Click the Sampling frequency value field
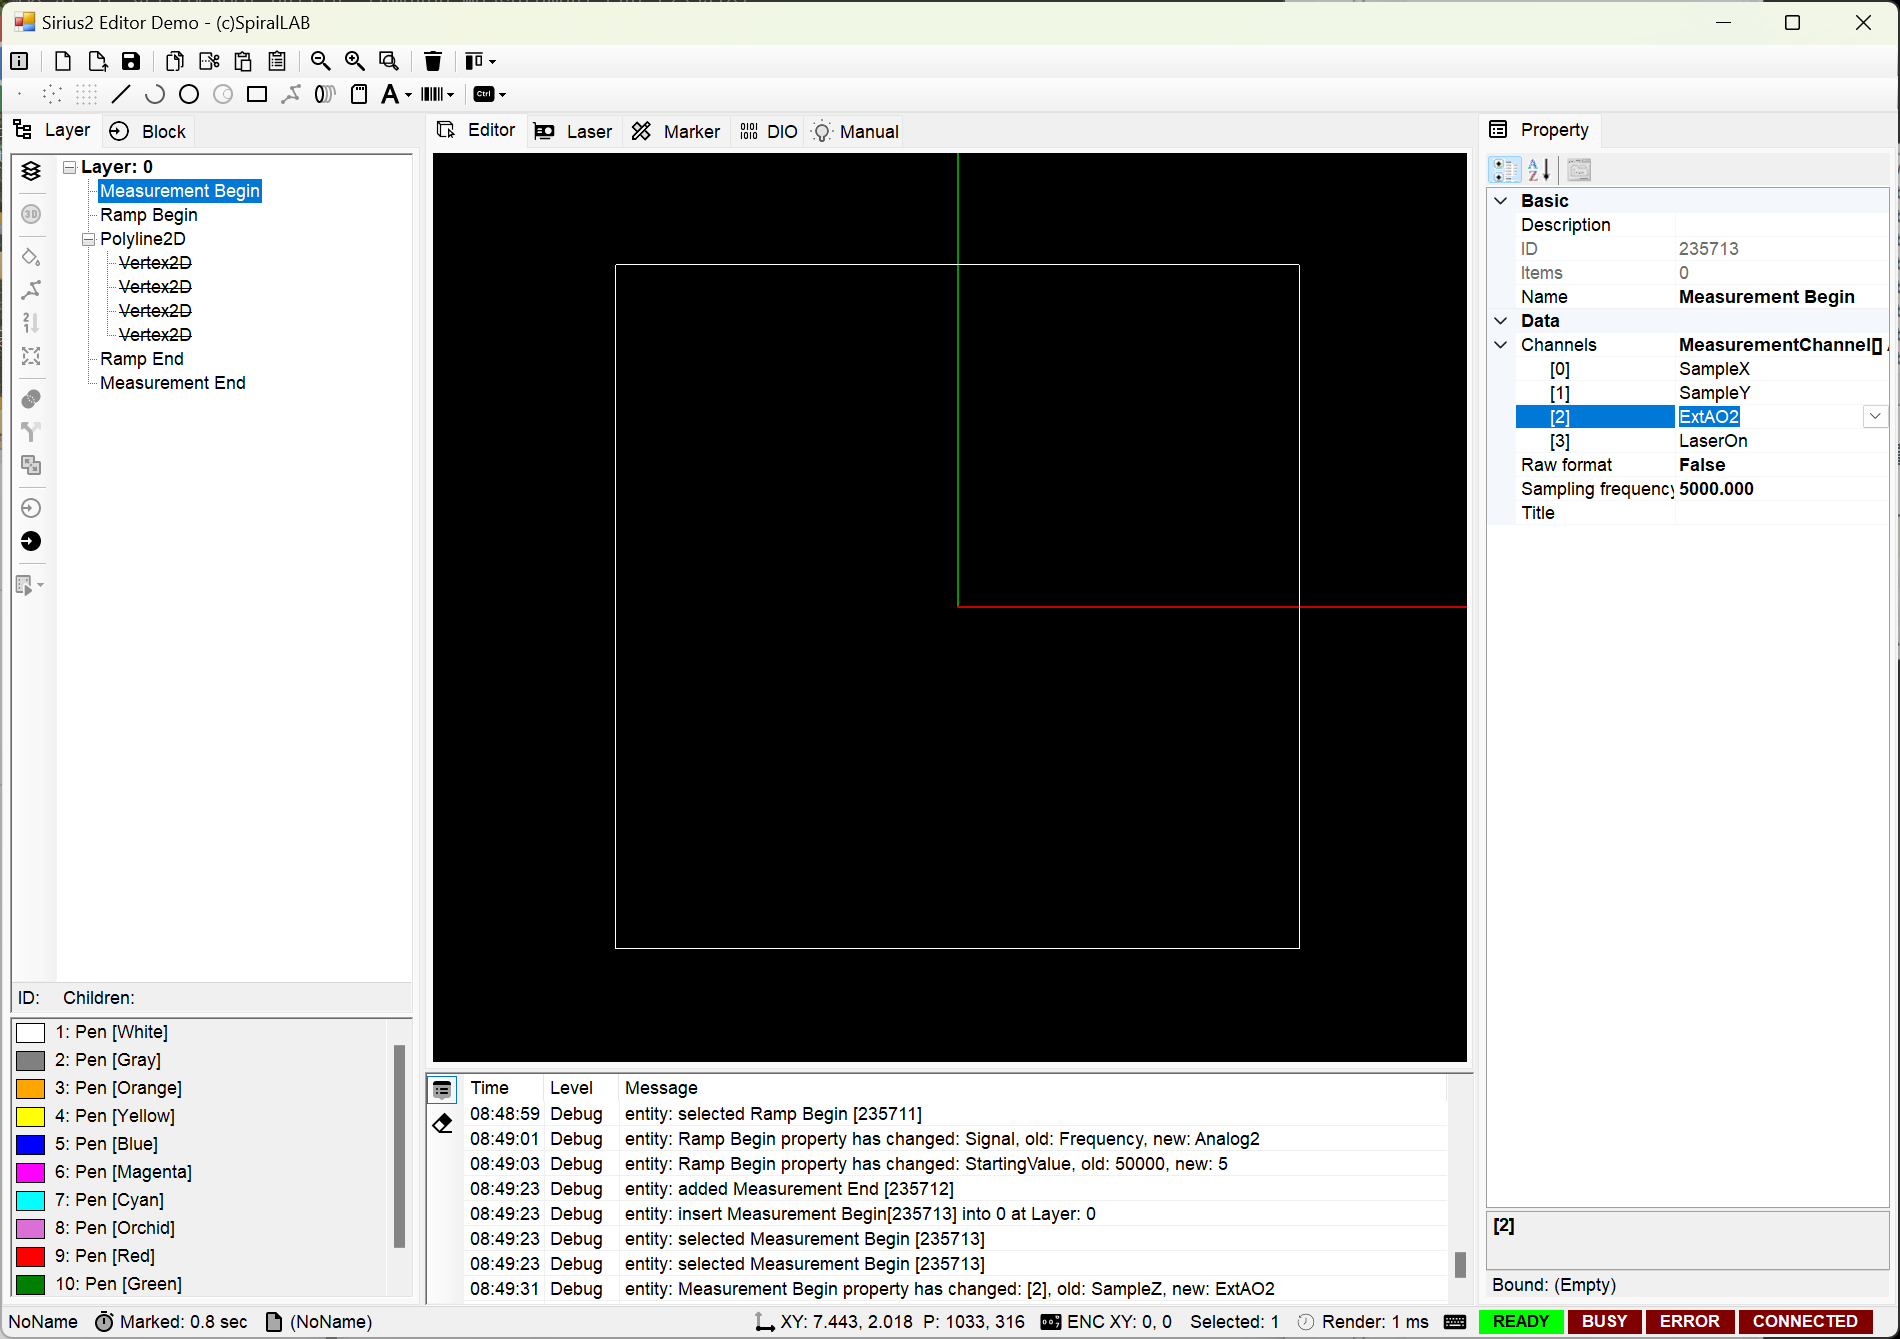This screenshot has height=1339, width=1900. pos(1780,489)
